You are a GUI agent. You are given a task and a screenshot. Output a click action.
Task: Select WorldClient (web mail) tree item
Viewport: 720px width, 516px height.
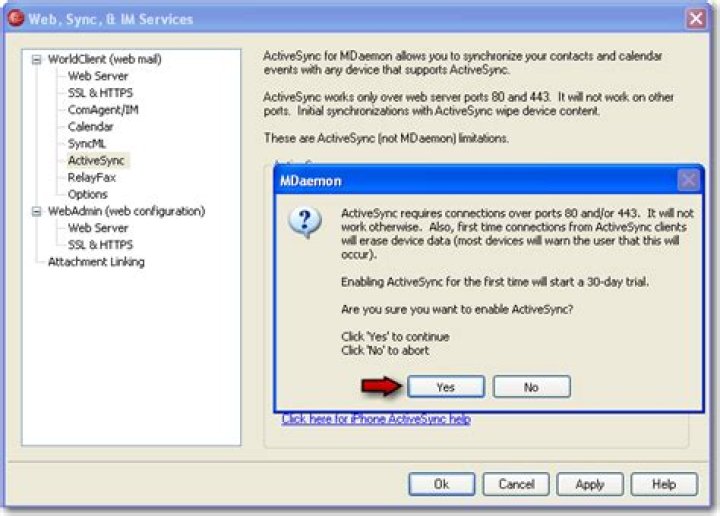(x=105, y=59)
